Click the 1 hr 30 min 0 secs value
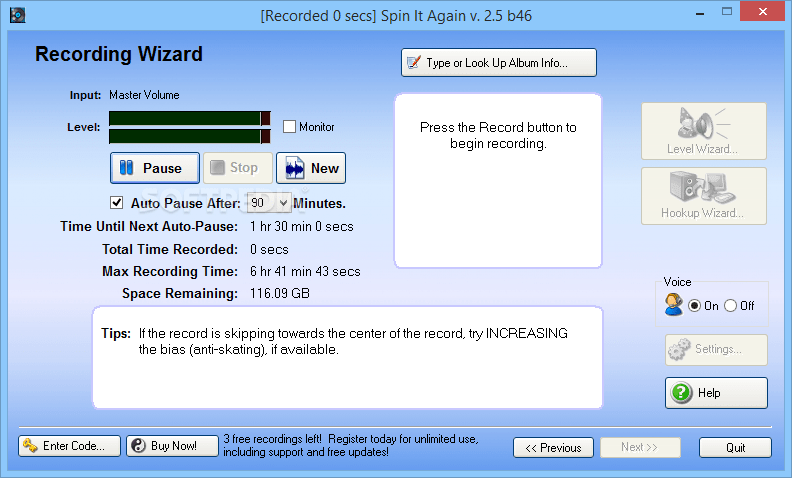The height and width of the screenshot is (478, 792). coord(302,226)
